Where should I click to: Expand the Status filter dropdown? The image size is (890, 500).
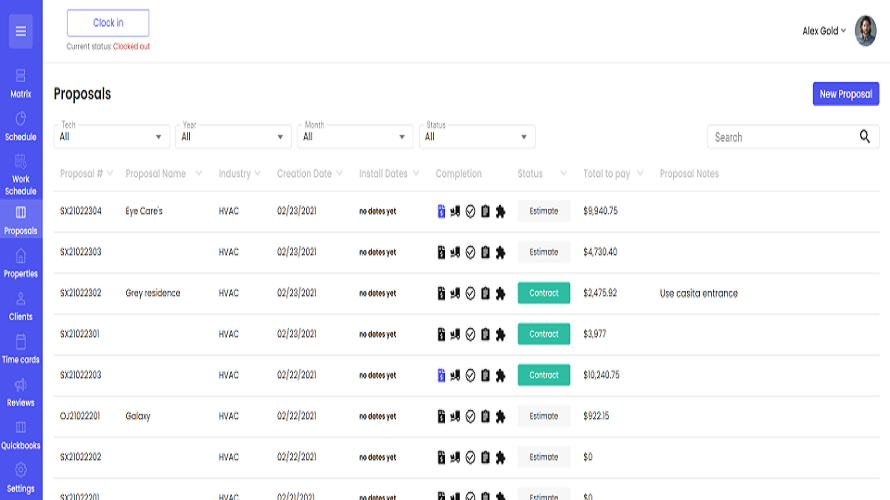point(477,137)
